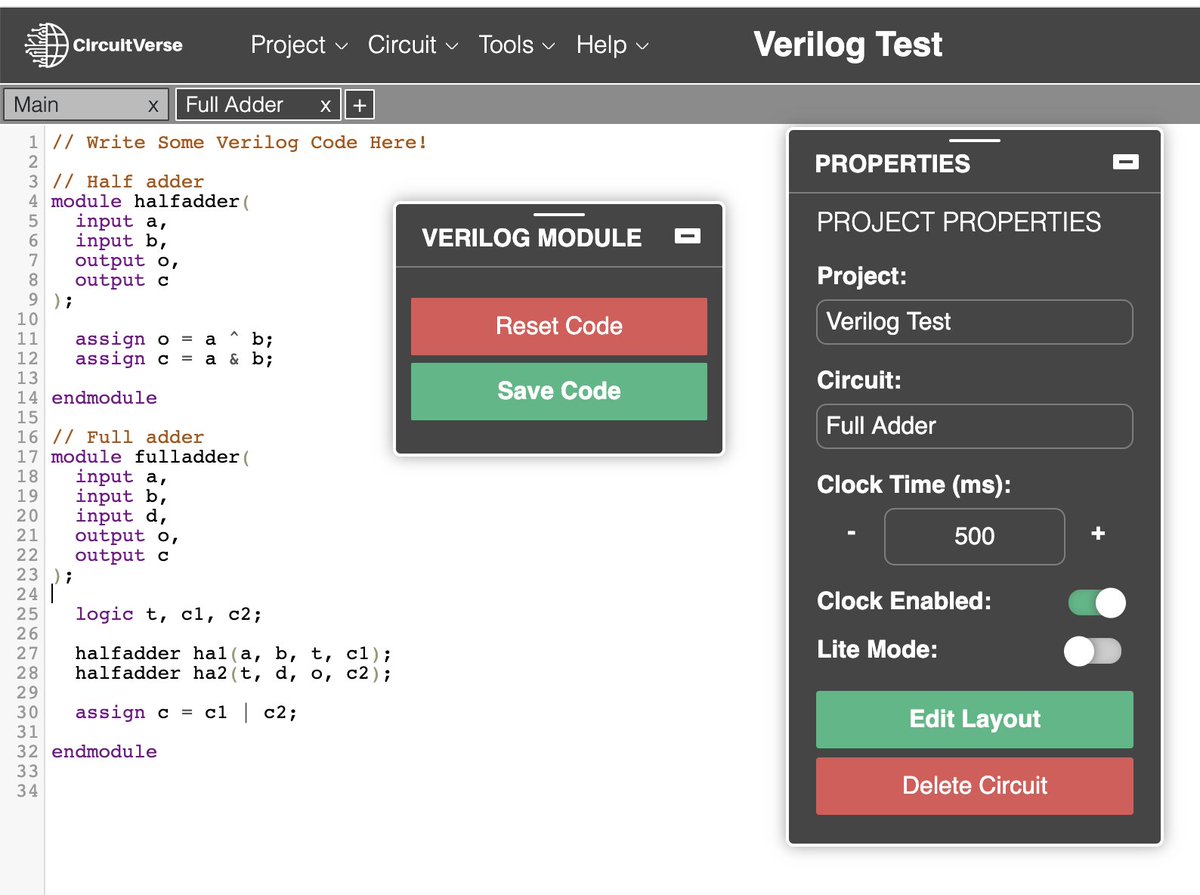
Task: Click the 'input d,' code line
Action: click(121, 516)
